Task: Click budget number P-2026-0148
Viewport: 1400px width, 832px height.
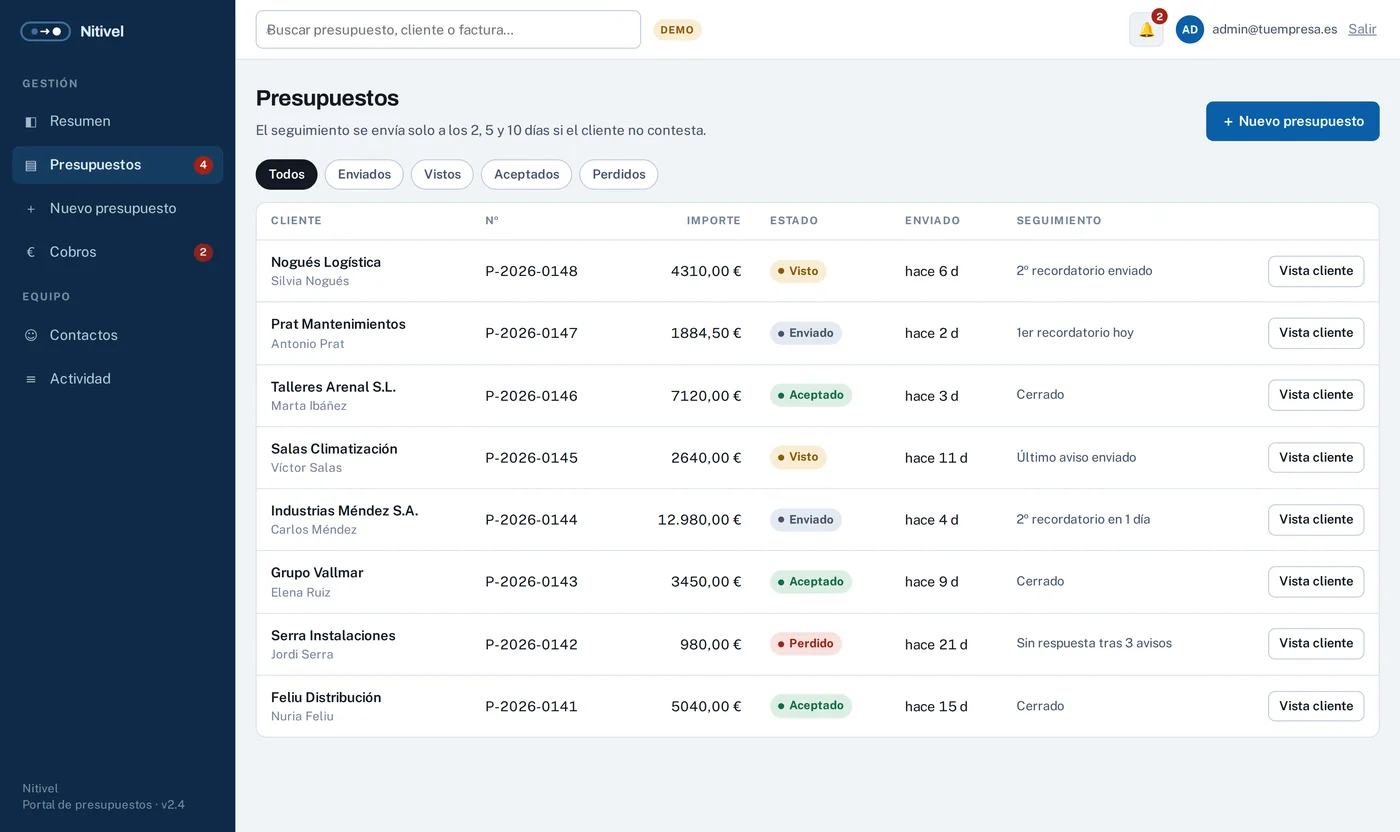Action: pyautogui.click(x=531, y=271)
